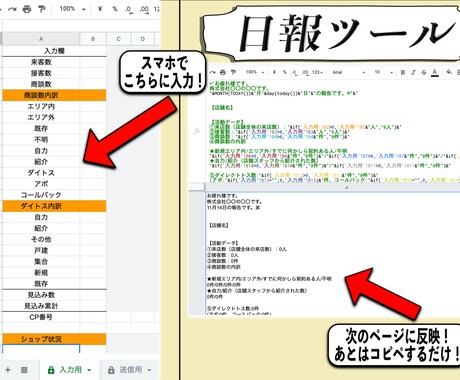The width and height of the screenshot is (460, 380).
Task: Open the text color picker
Action: point(435,72)
